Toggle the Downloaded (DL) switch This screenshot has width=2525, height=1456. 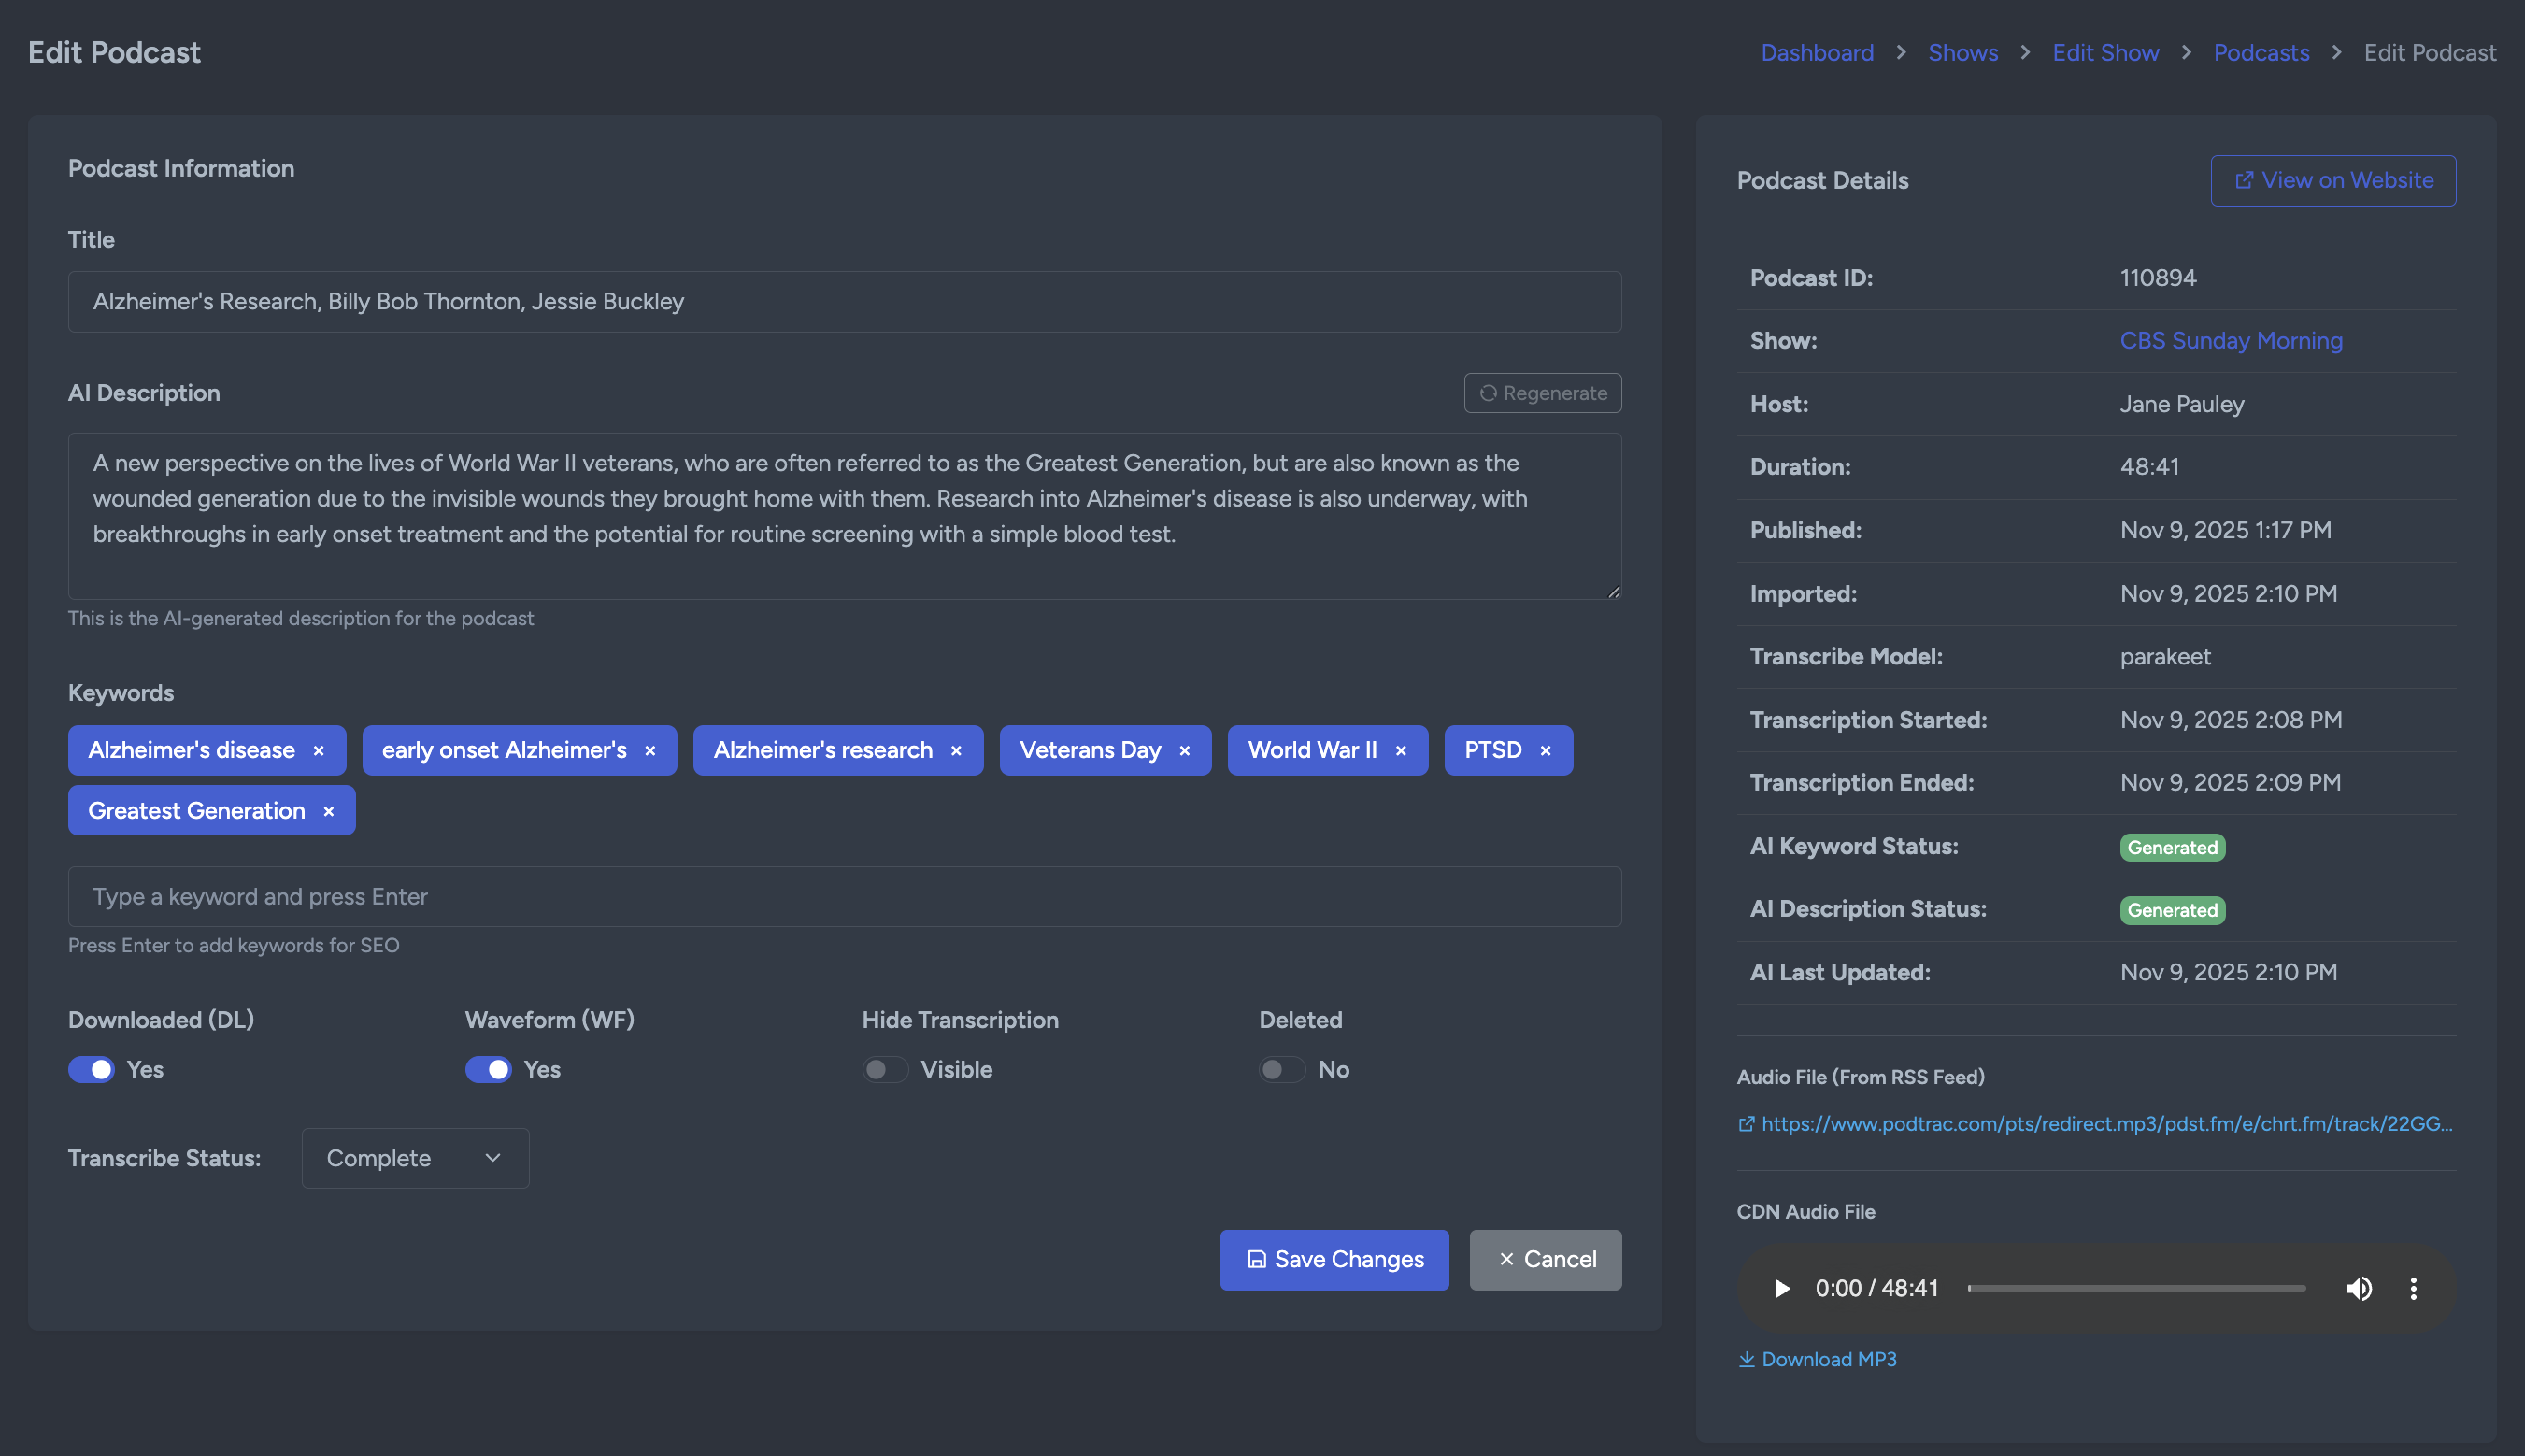point(91,1069)
